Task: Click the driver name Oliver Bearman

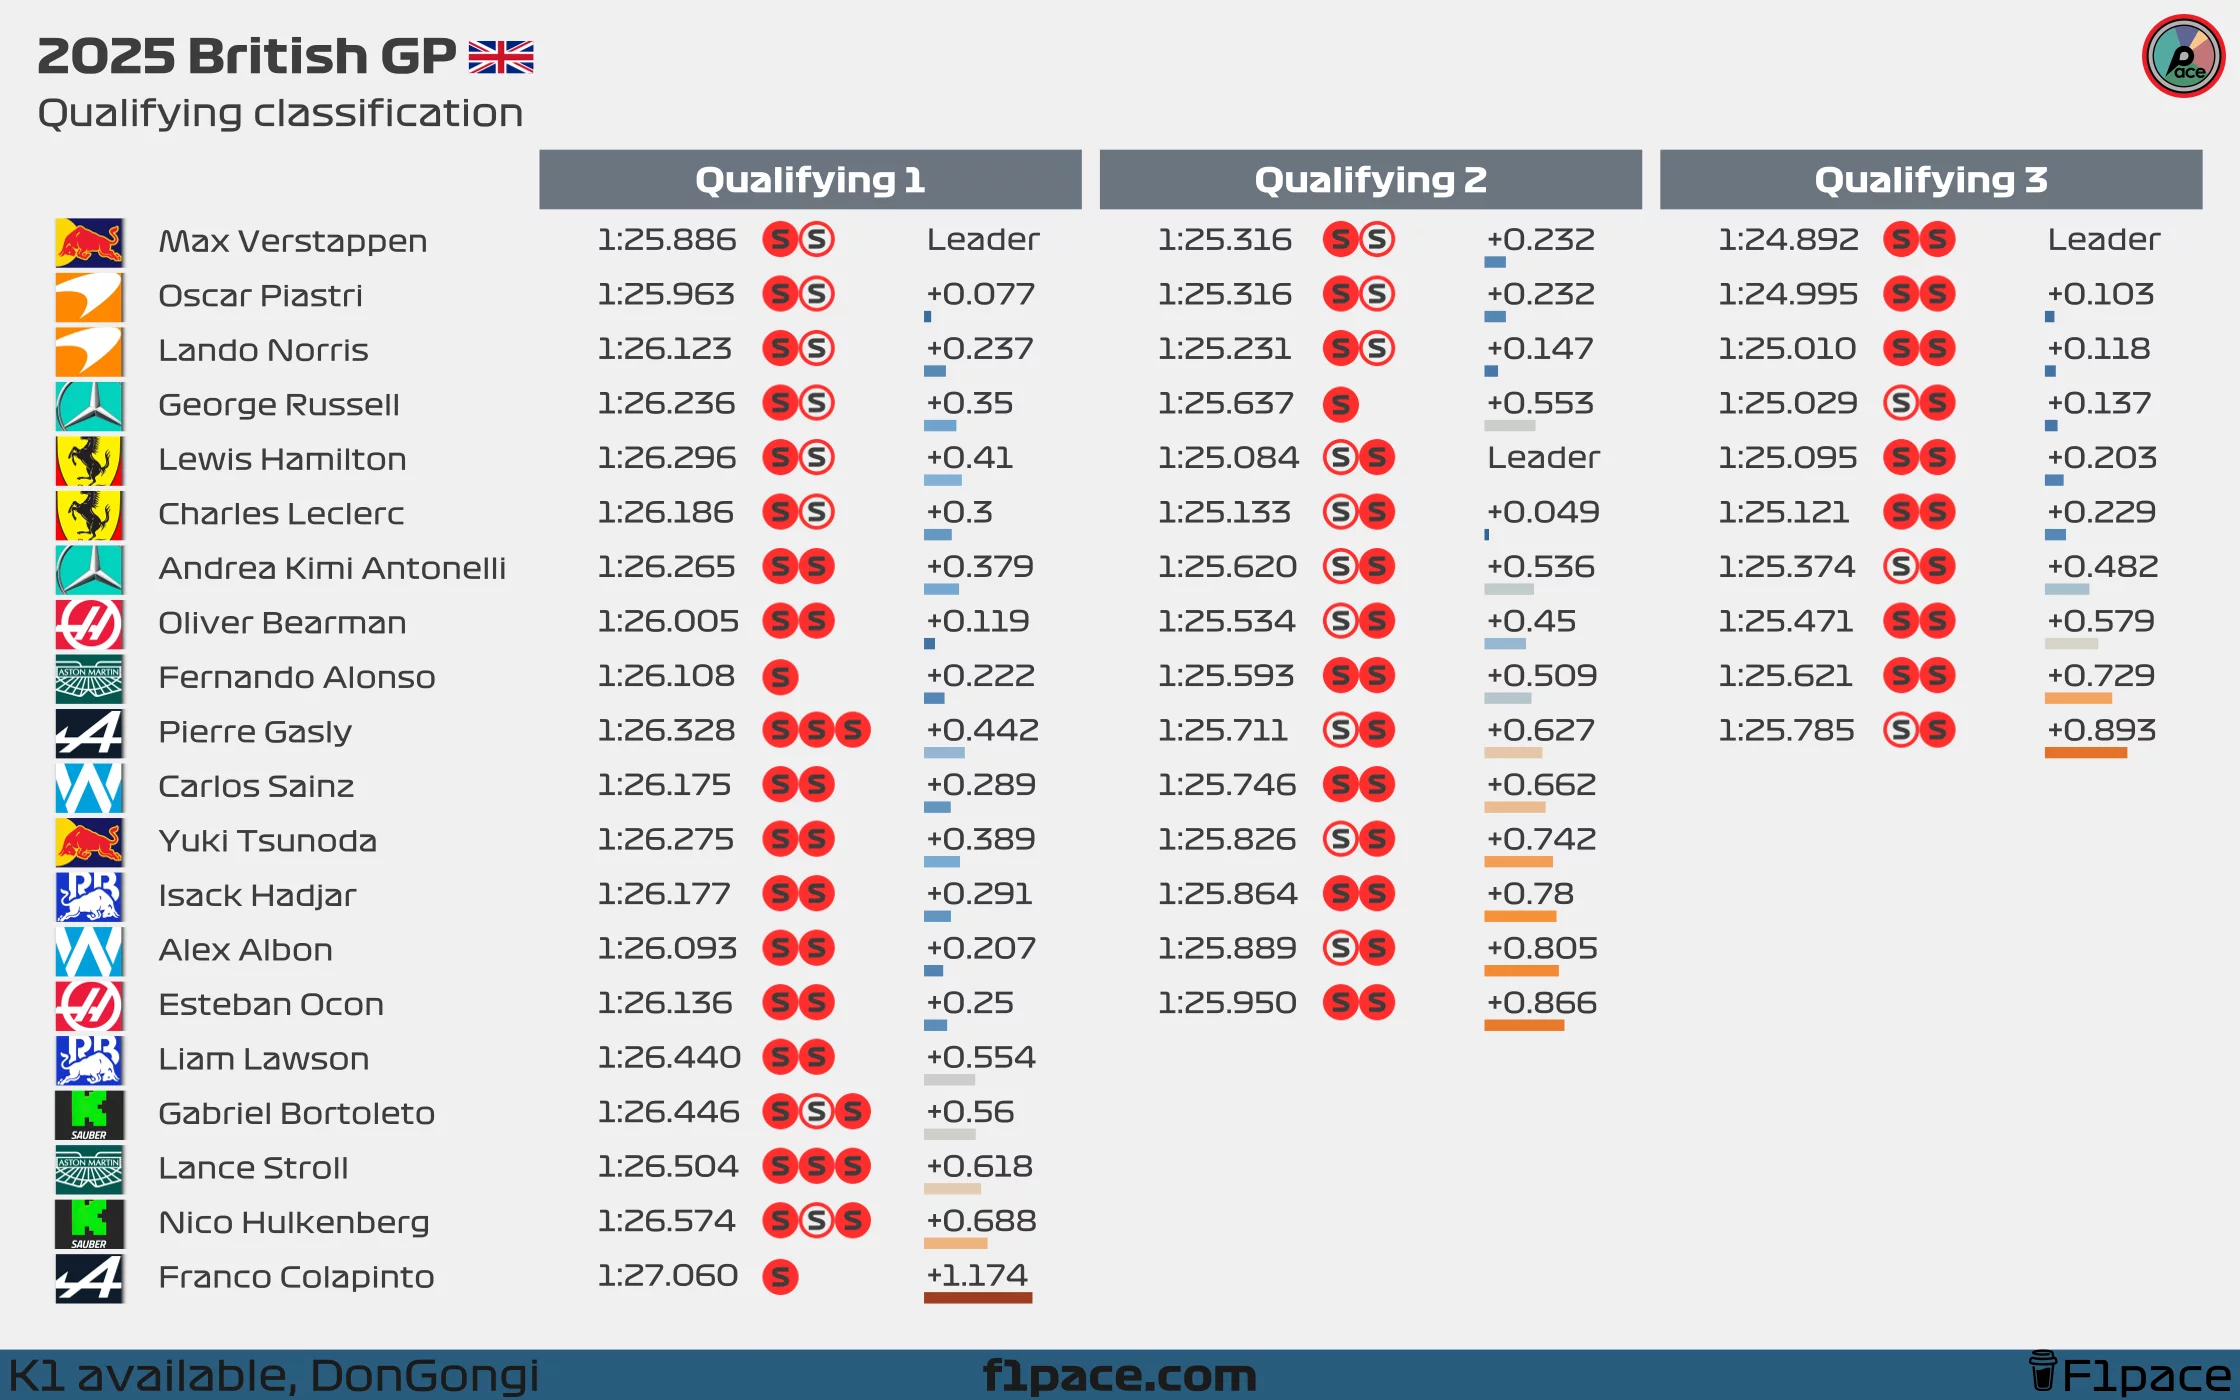Action: (x=282, y=623)
